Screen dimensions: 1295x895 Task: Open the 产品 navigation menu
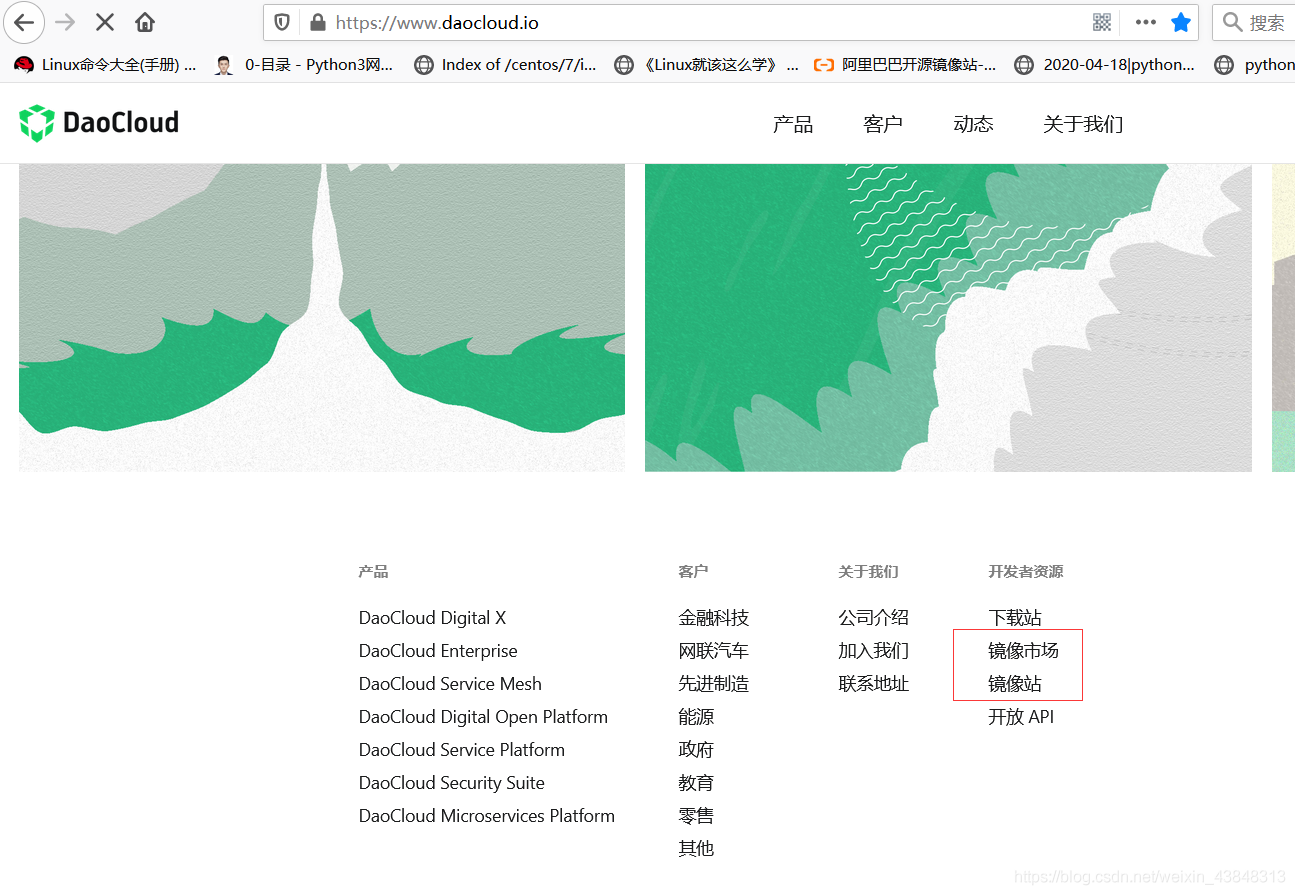pos(793,124)
